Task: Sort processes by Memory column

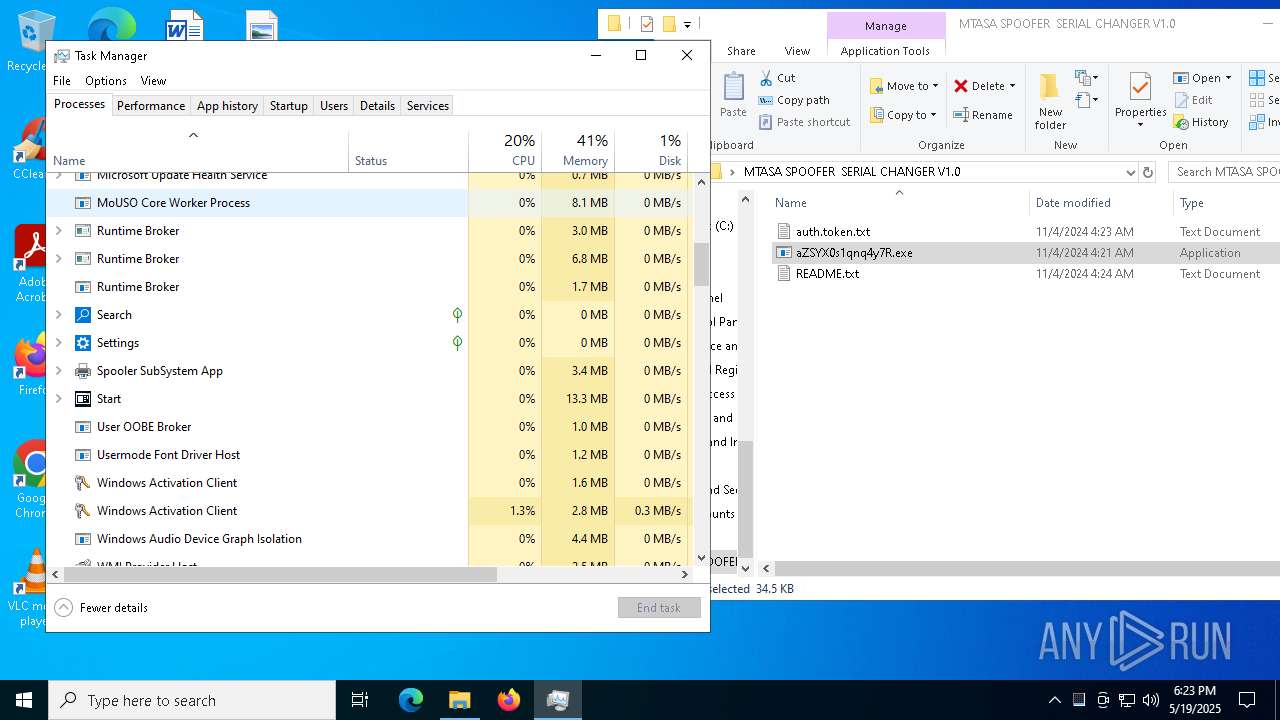Action: click(x=578, y=150)
